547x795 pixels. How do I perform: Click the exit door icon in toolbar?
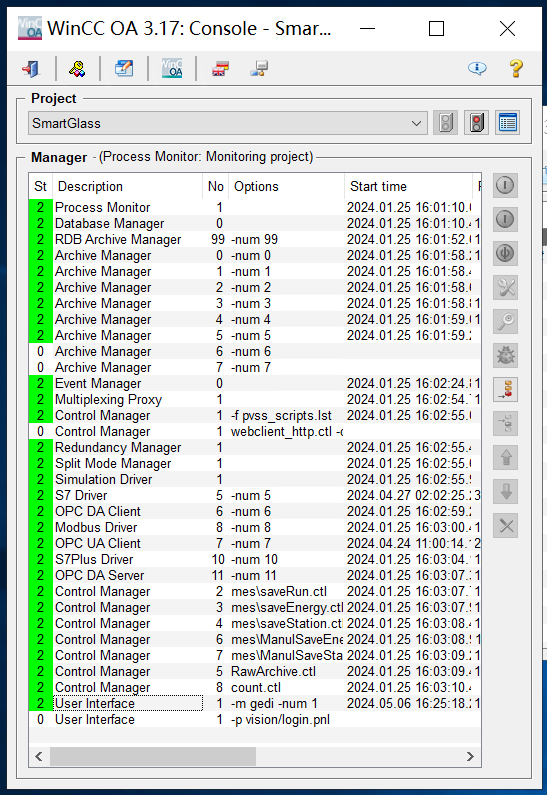(x=31, y=68)
